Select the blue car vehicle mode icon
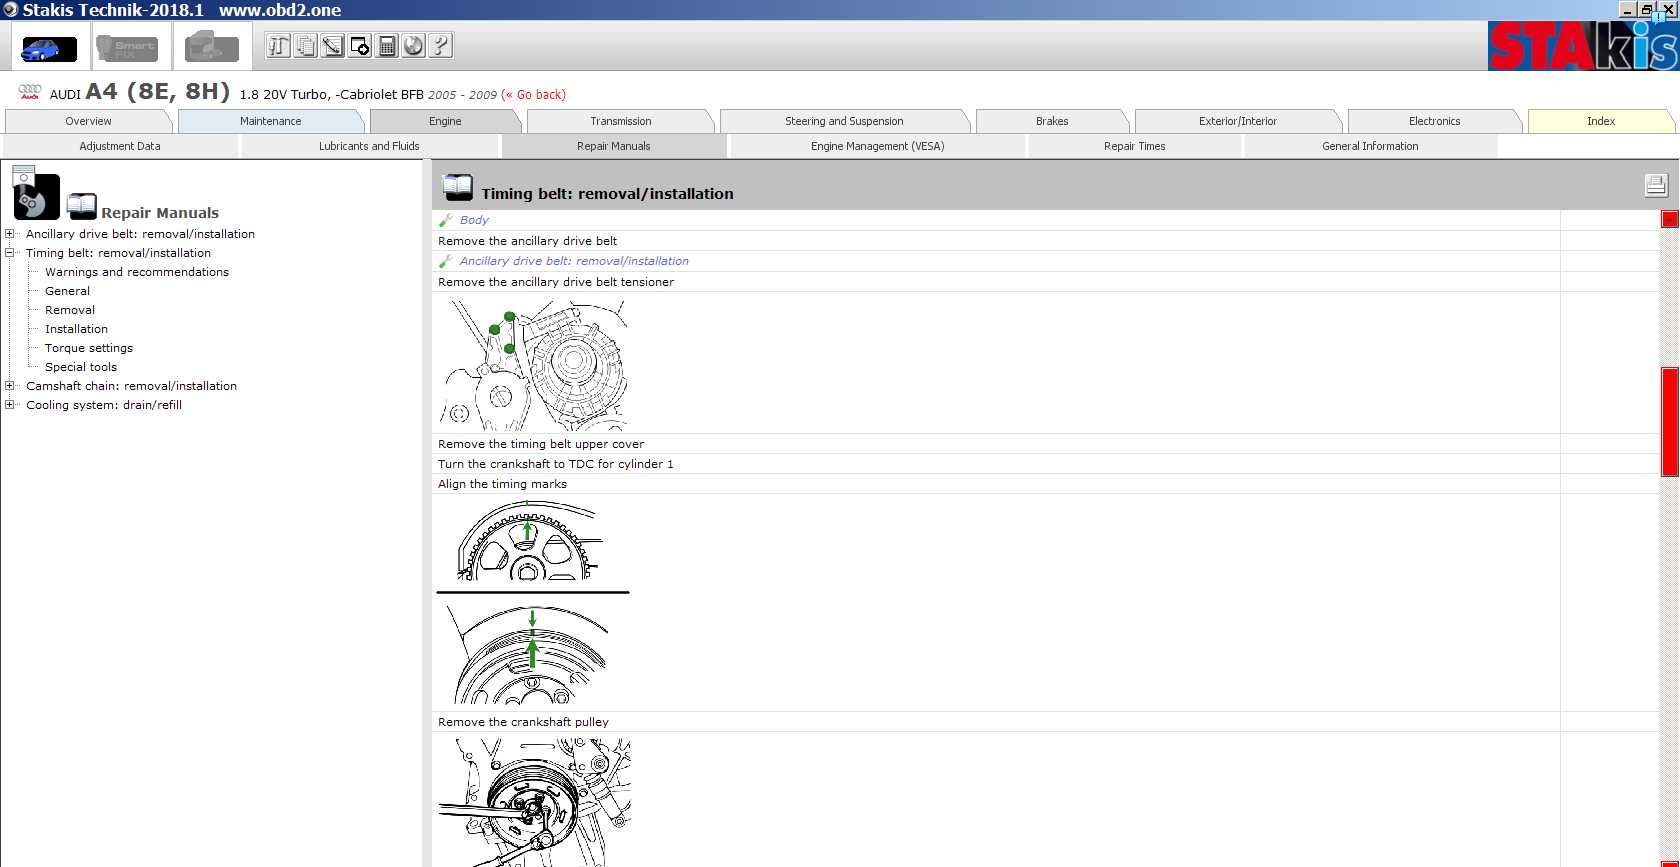This screenshot has height=867, width=1680. (47, 47)
